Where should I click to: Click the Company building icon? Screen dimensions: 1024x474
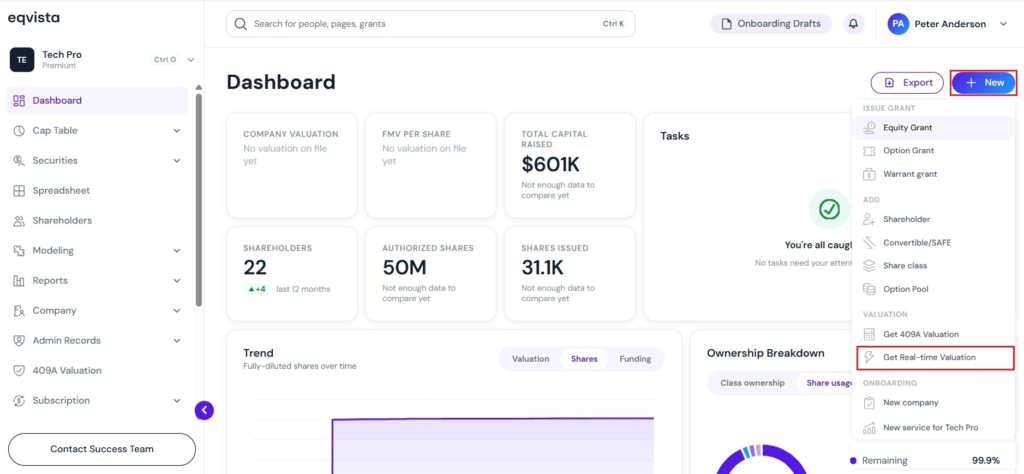pos(19,311)
